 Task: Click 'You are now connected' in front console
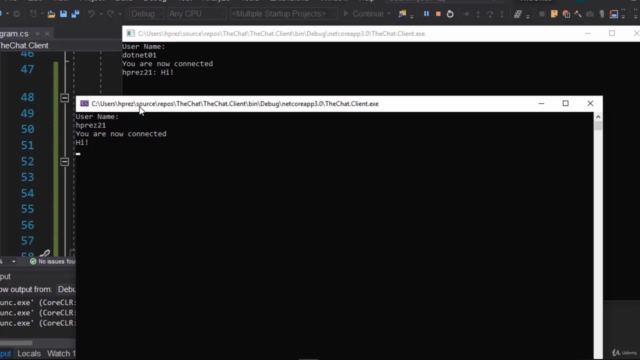pyautogui.click(x=121, y=134)
